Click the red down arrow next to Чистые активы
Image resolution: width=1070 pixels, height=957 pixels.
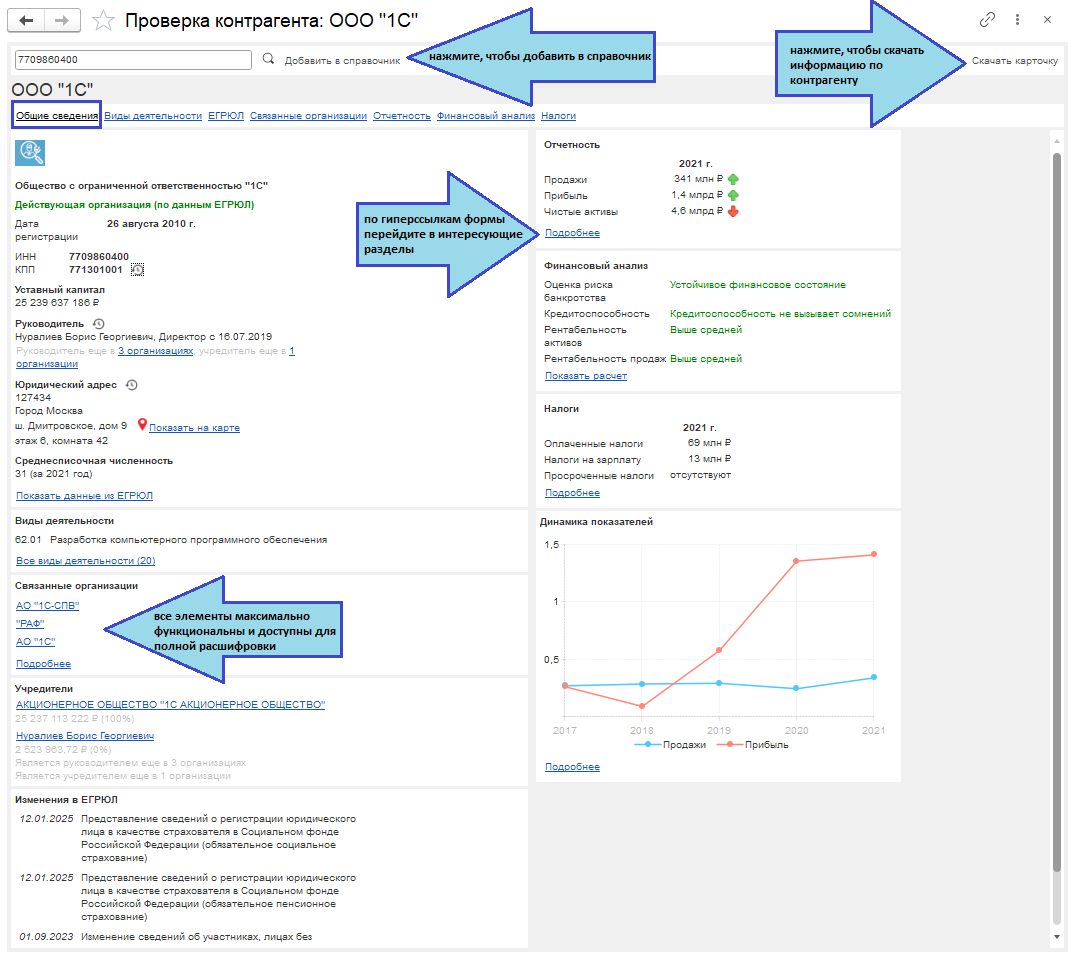tap(733, 212)
